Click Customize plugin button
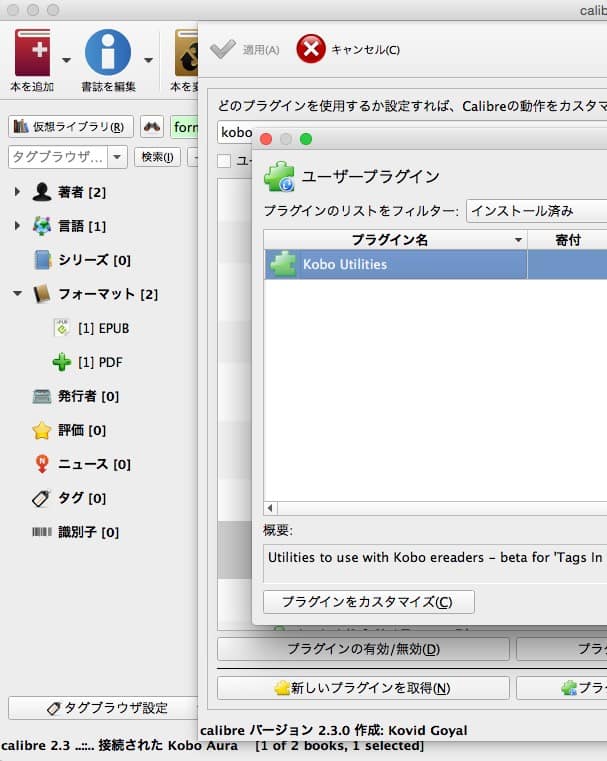This screenshot has height=761, width=607. click(368, 602)
